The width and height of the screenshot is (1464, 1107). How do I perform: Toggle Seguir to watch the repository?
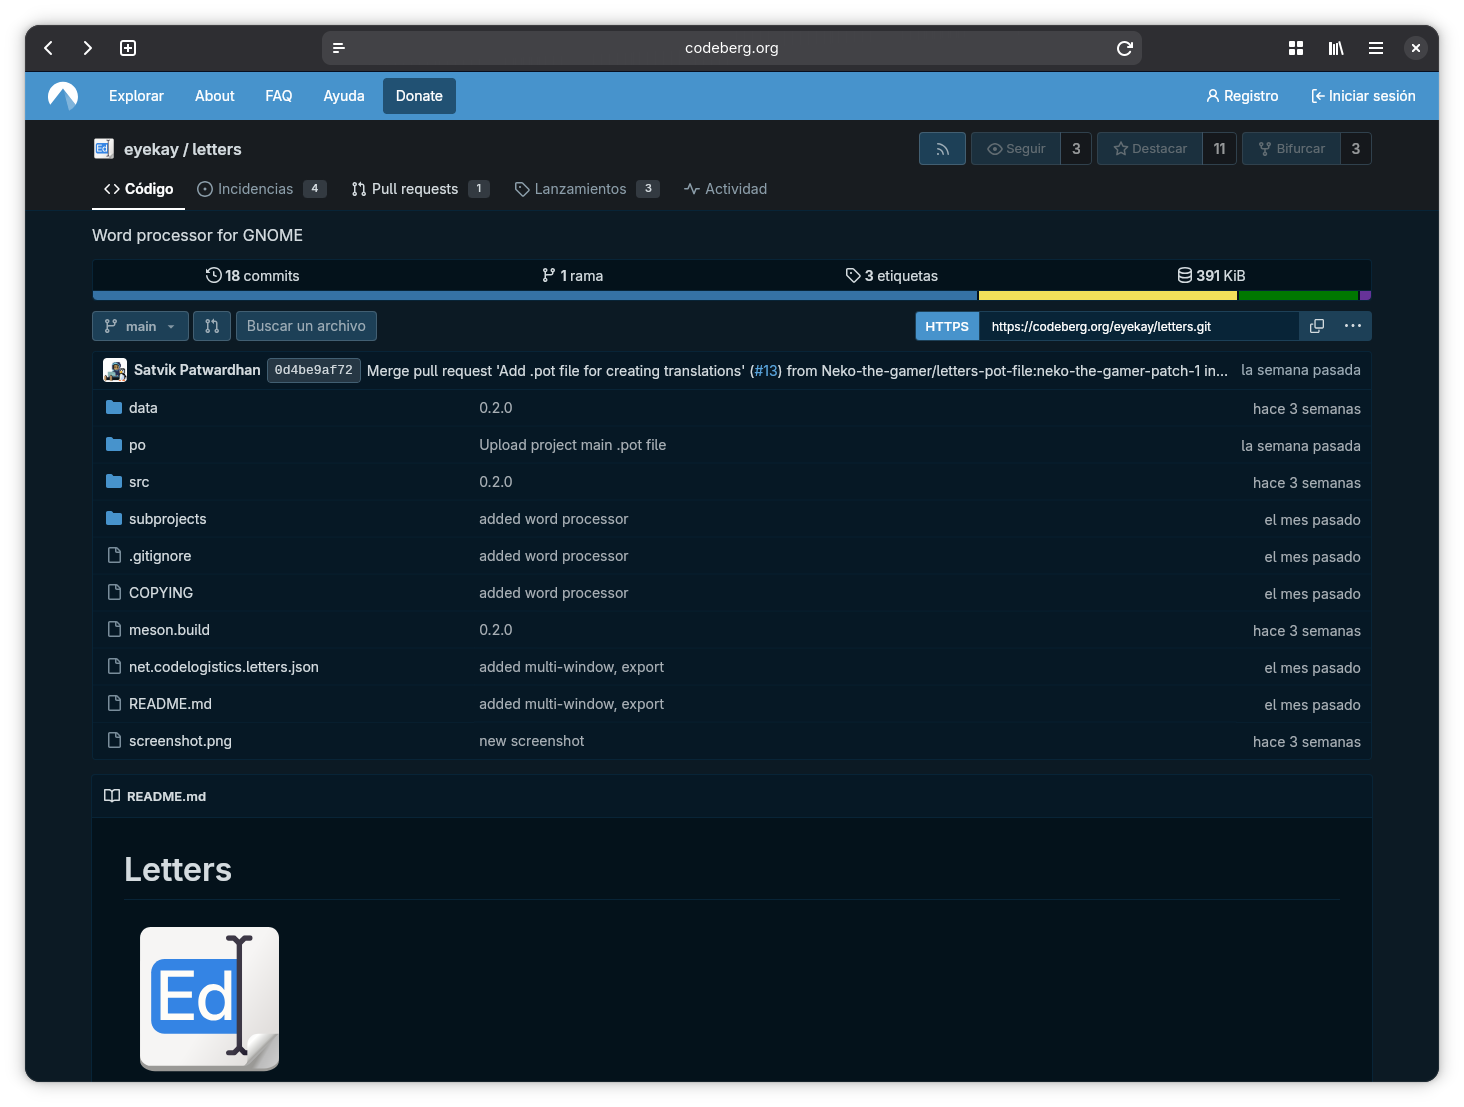(x=1015, y=148)
